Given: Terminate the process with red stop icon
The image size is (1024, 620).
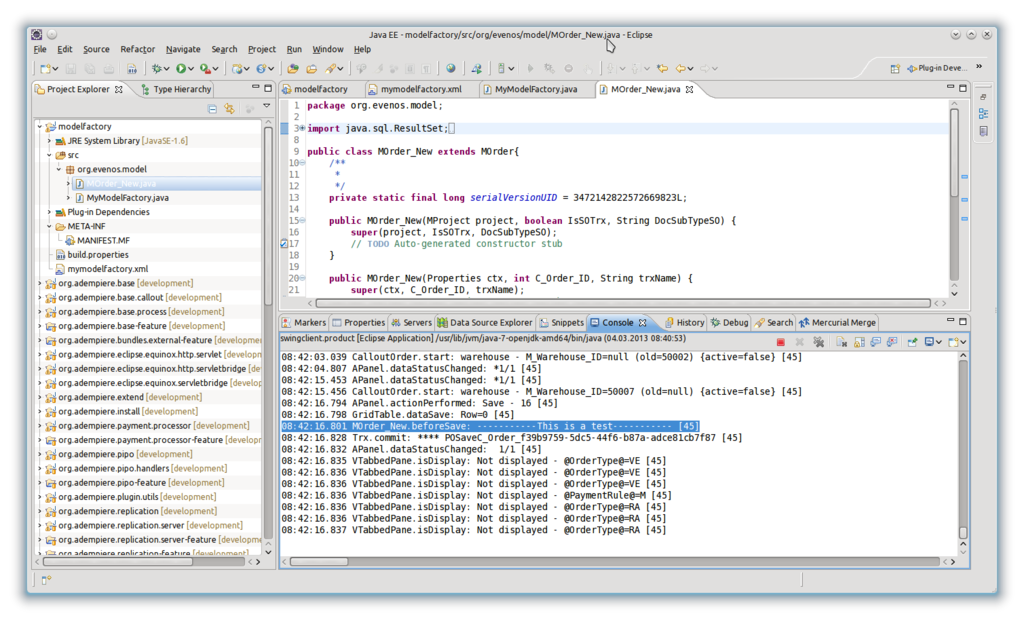Looking at the screenshot, I should (x=781, y=342).
